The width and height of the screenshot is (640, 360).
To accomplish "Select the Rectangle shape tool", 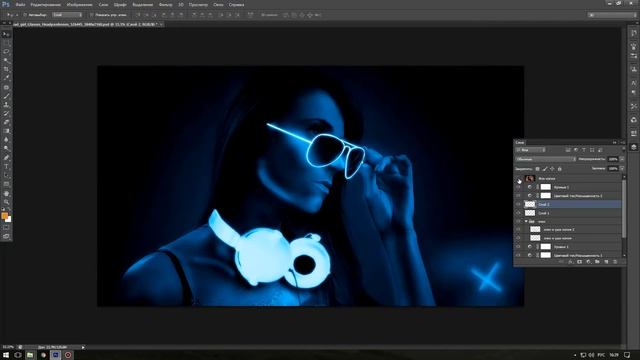I will coord(6,184).
